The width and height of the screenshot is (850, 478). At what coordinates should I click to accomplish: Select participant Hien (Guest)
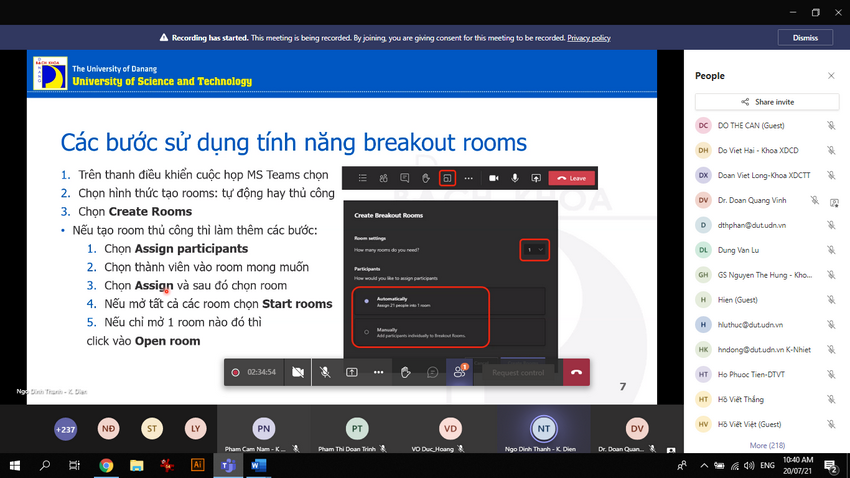click(767, 300)
